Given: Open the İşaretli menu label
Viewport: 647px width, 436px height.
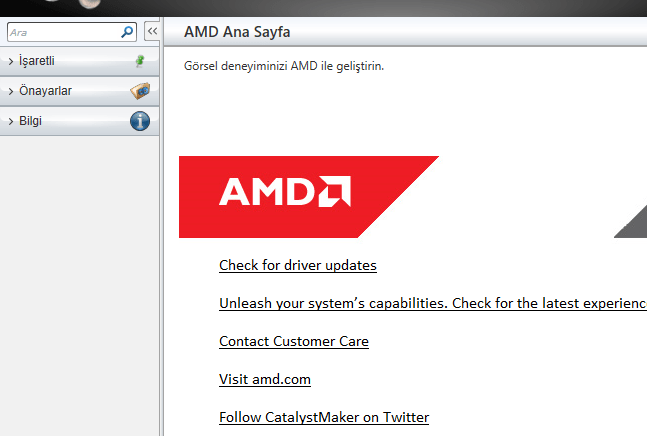Looking at the screenshot, I should pos(37,61).
